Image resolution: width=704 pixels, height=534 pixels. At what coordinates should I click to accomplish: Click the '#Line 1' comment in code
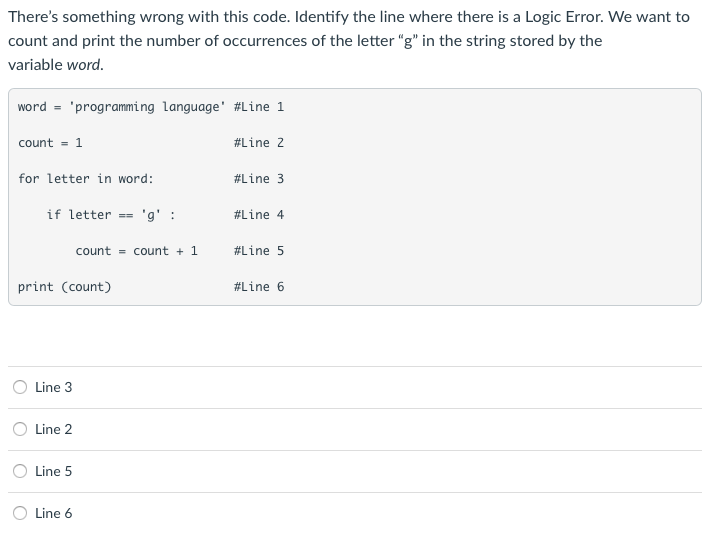(259, 107)
